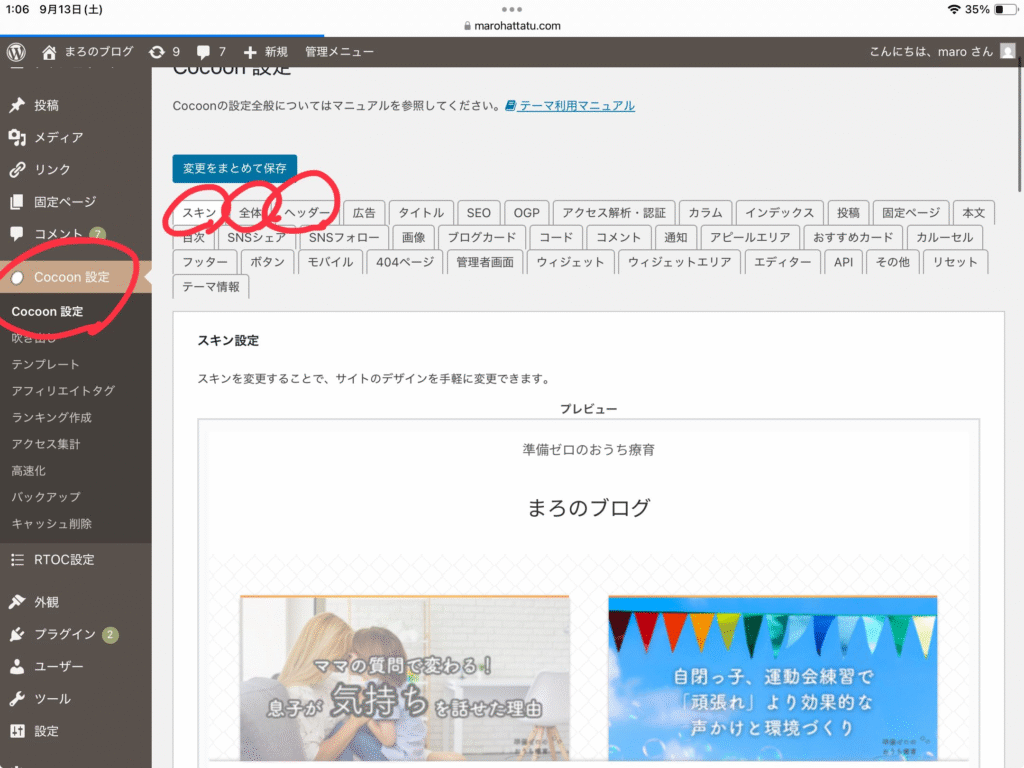
Task: Click the plus 新規 icon
Action: (251, 52)
